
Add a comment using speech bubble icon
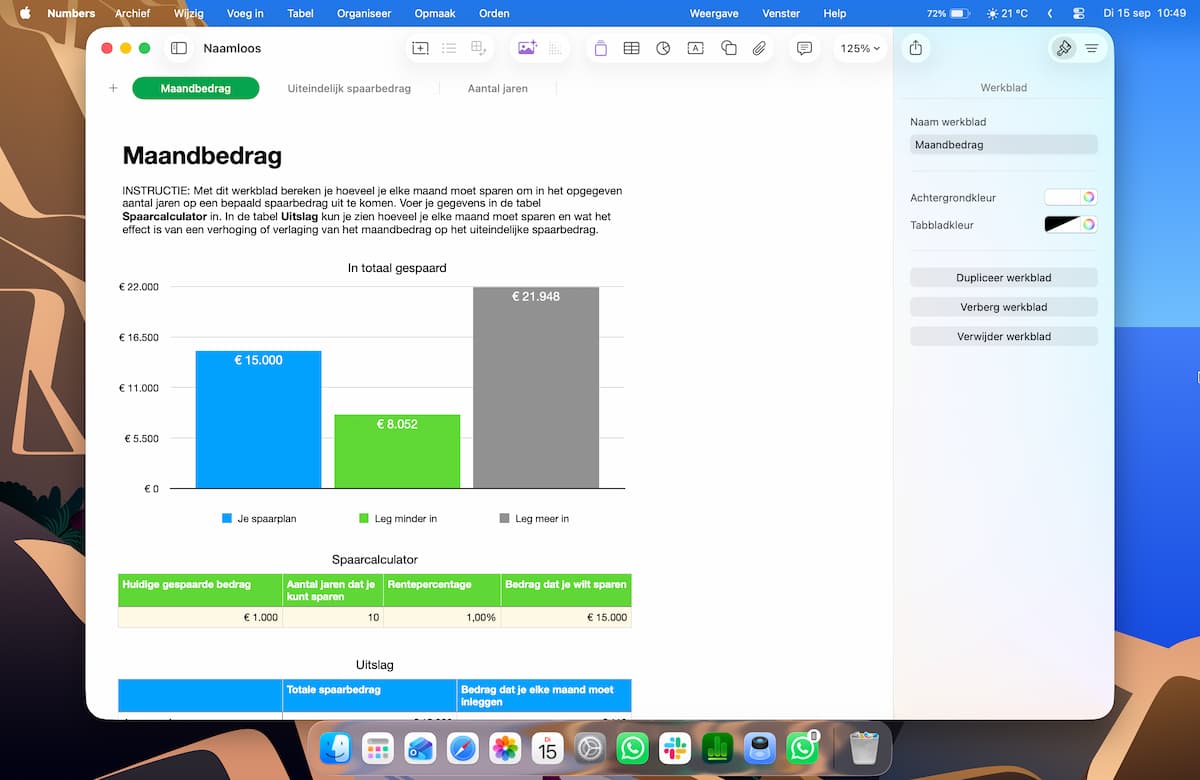[804, 48]
